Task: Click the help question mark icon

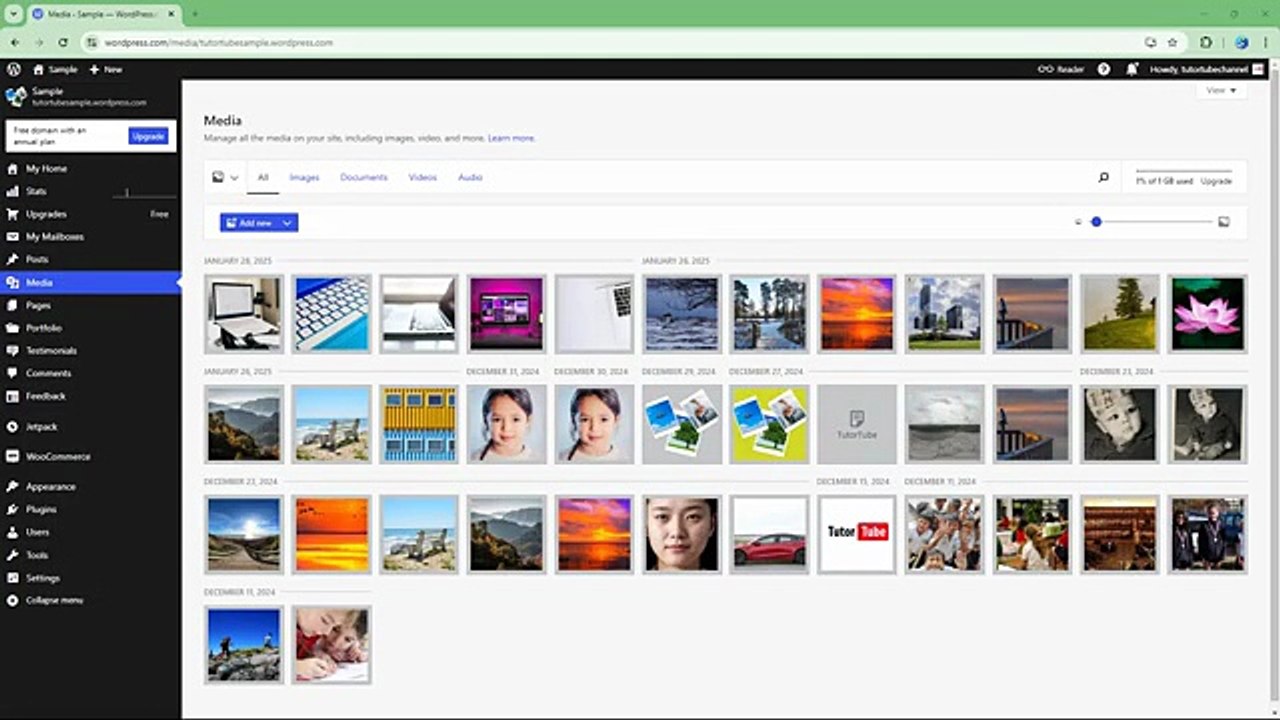Action: click(1104, 69)
